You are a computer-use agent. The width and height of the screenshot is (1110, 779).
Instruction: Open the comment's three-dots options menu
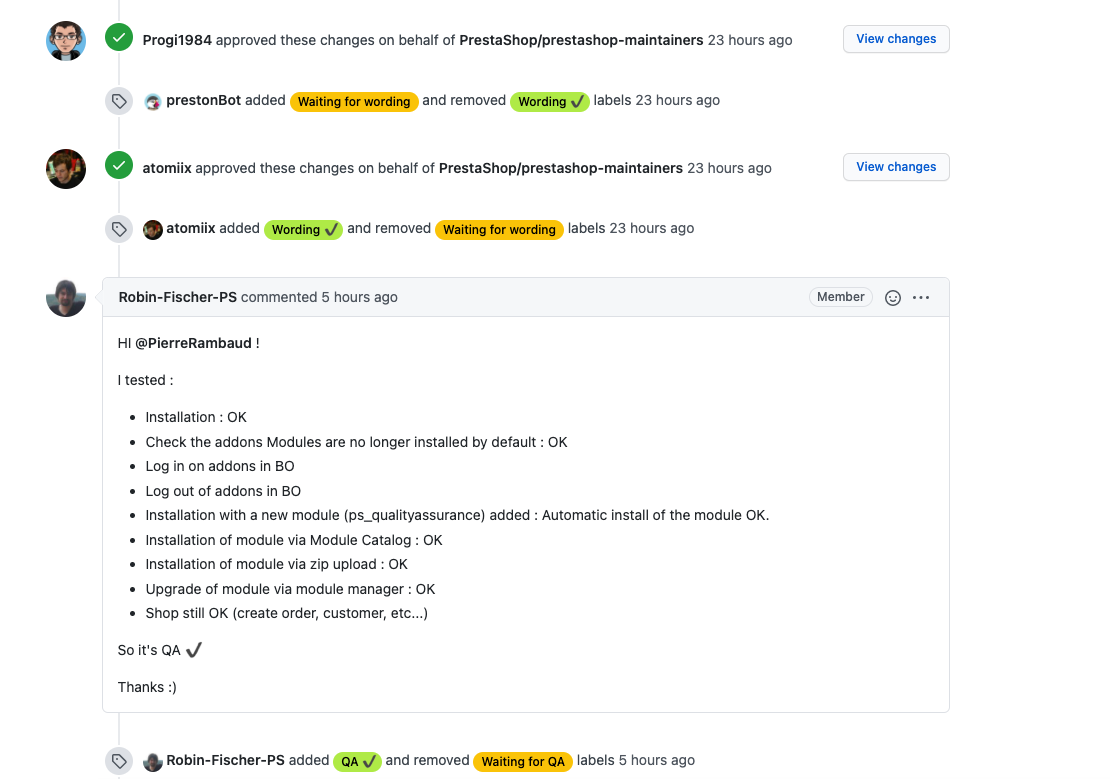(x=921, y=298)
